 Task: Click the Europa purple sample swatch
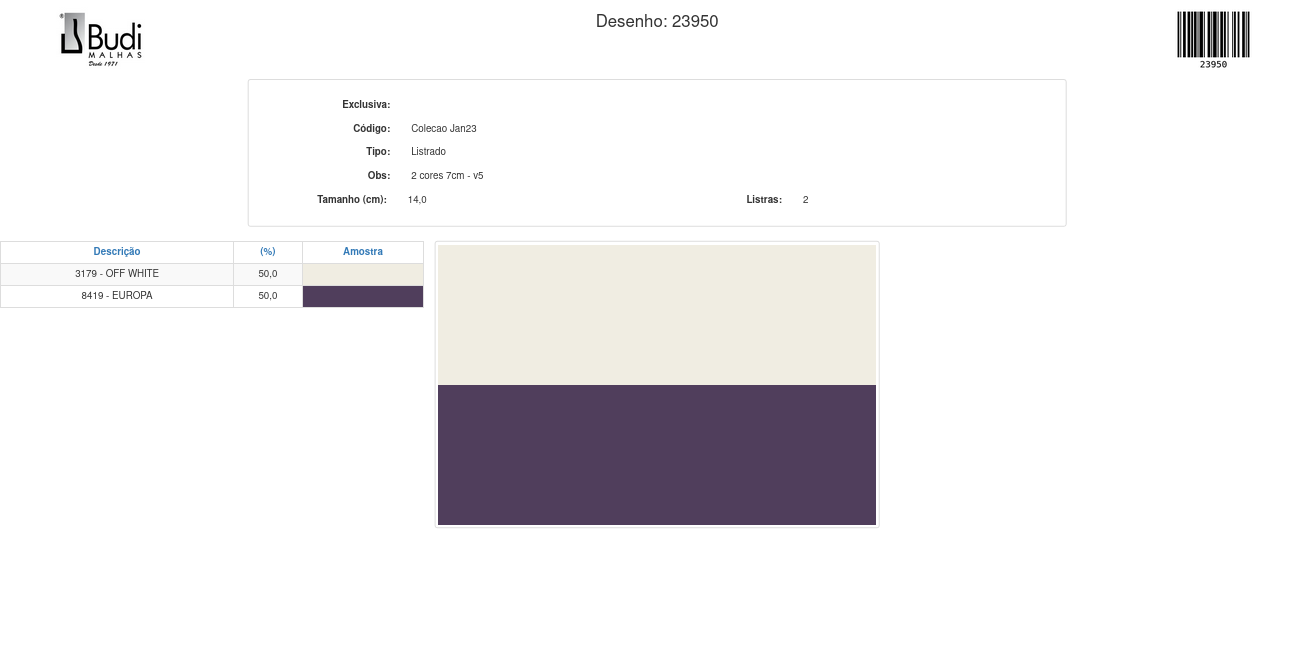[x=362, y=297]
